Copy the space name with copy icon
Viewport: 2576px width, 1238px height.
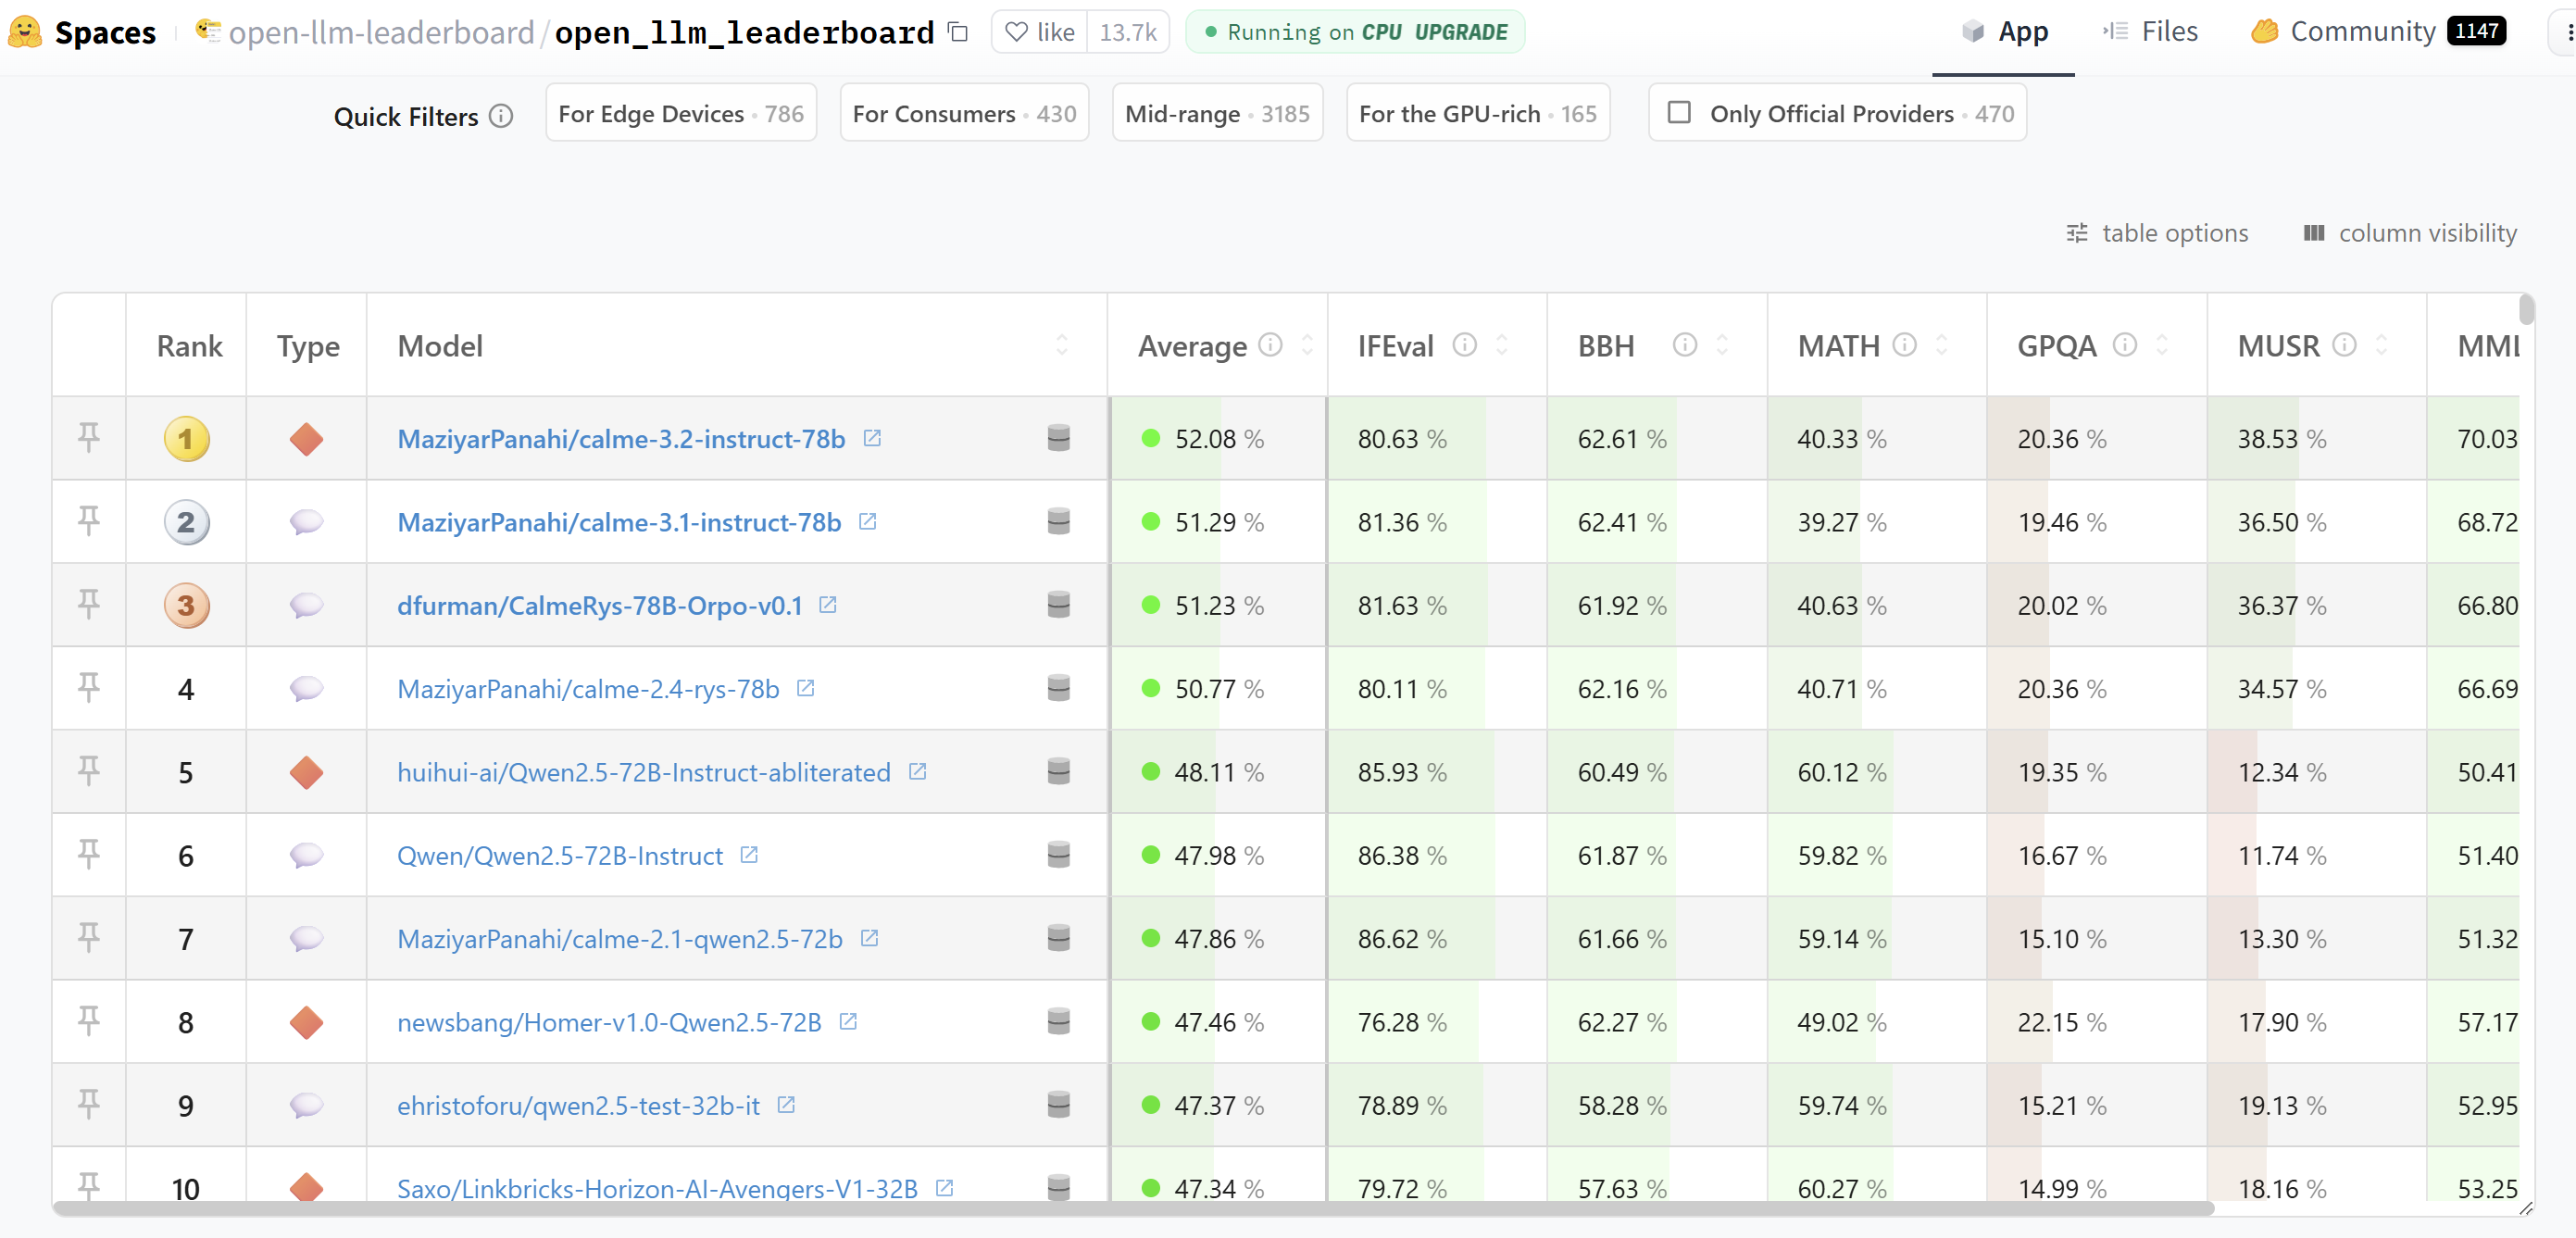[958, 32]
